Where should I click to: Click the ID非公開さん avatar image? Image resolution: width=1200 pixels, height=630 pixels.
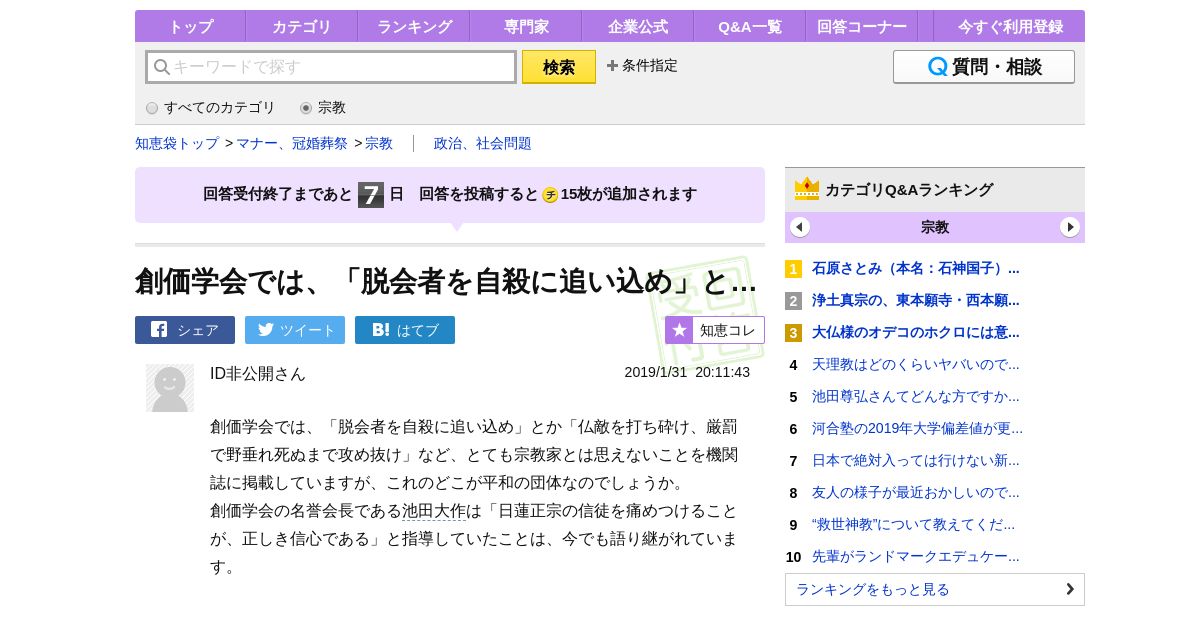(170, 388)
